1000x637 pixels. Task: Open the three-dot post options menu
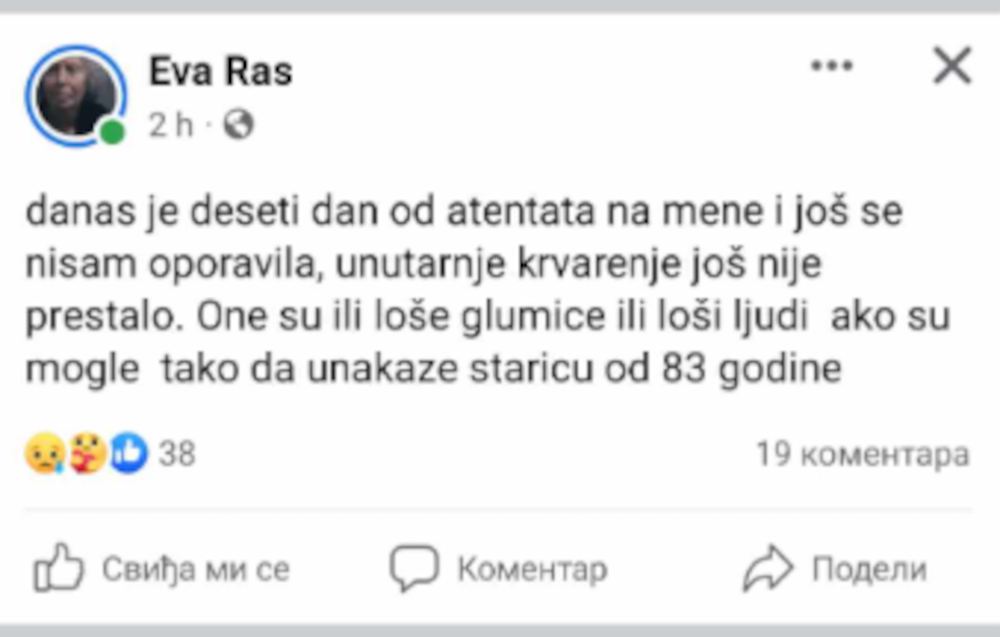pos(831,67)
